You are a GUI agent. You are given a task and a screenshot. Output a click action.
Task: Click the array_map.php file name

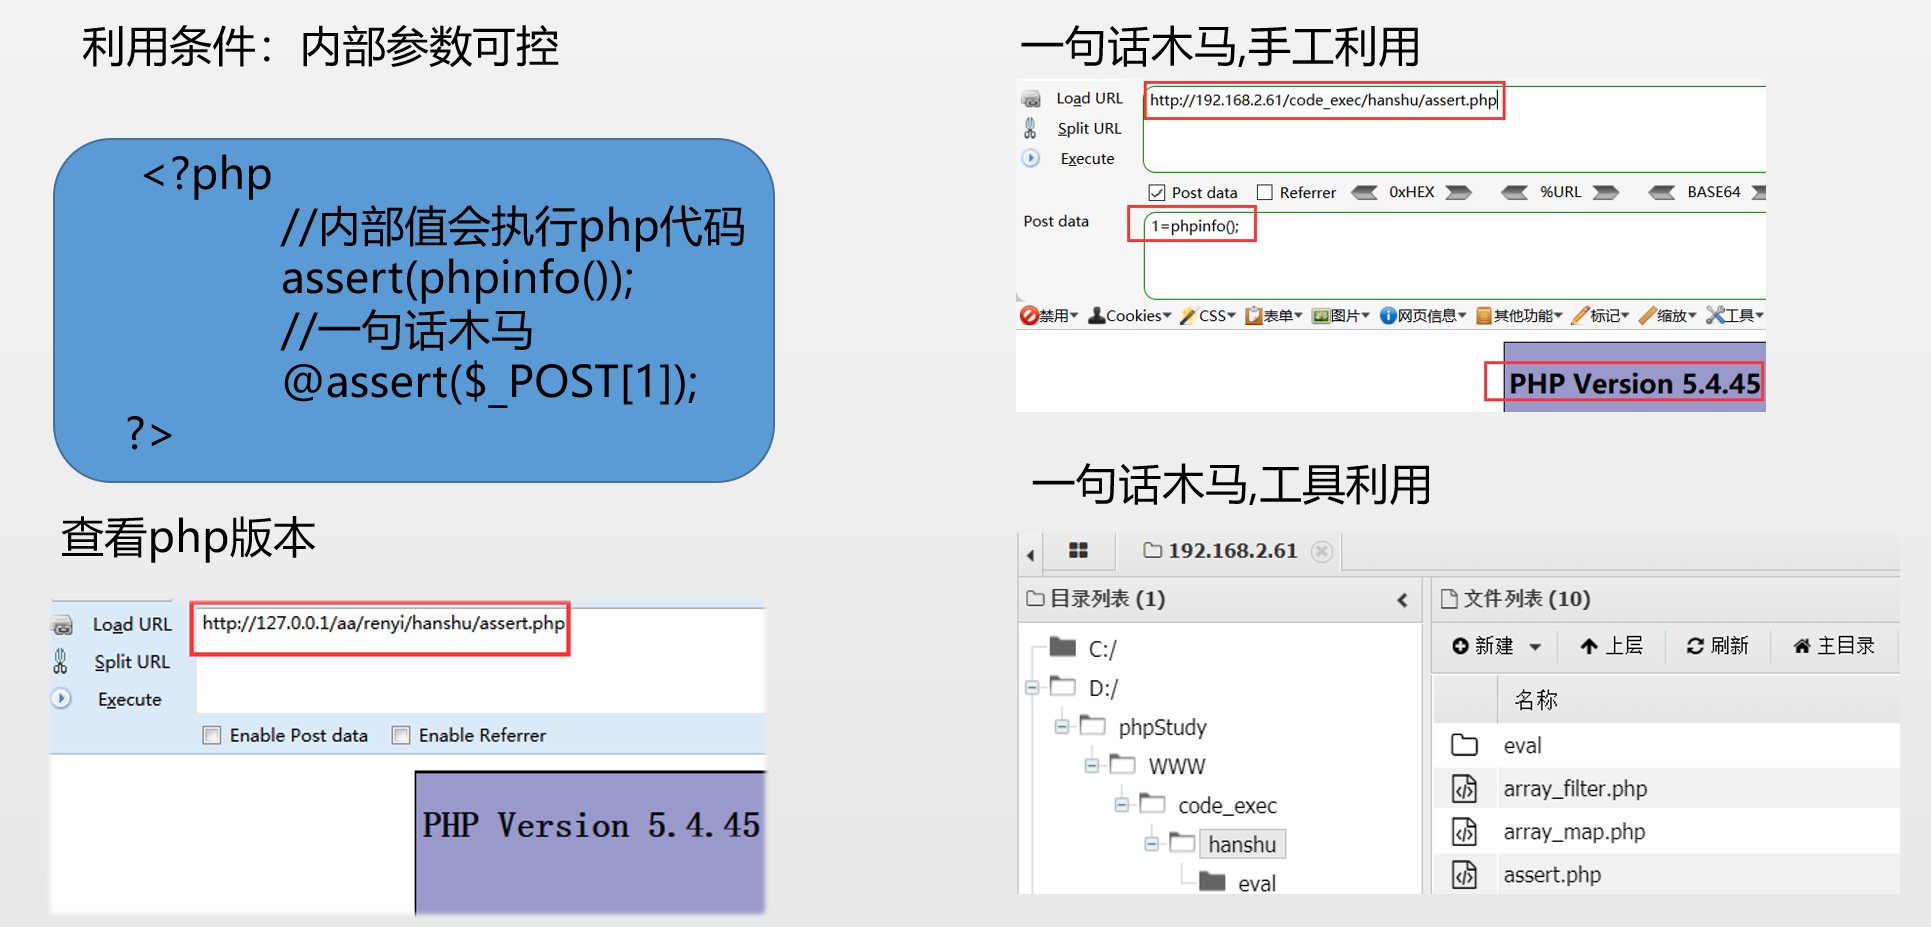click(x=1574, y=832)
